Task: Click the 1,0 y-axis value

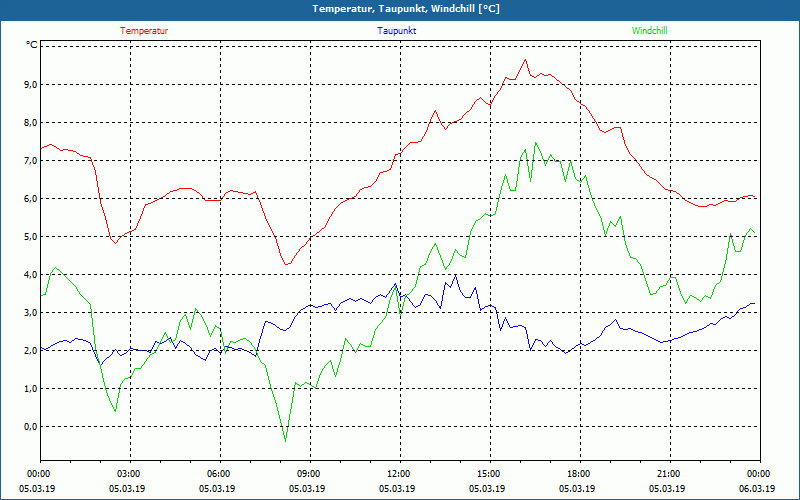Action: click(x=32, y=389)
